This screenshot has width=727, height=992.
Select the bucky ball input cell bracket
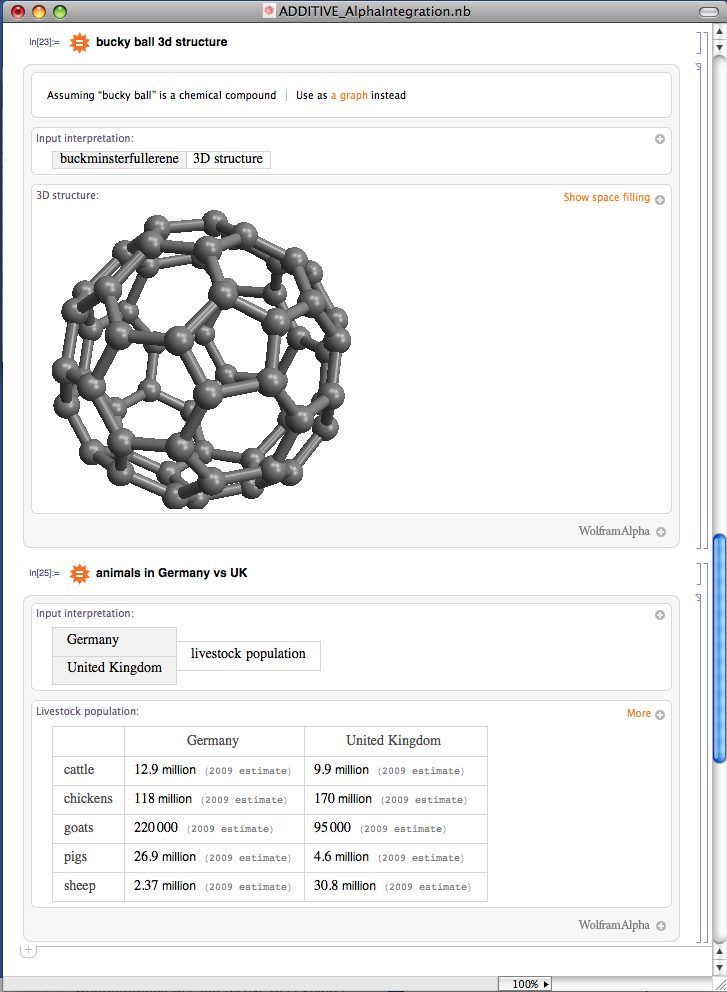coord(701,43)
